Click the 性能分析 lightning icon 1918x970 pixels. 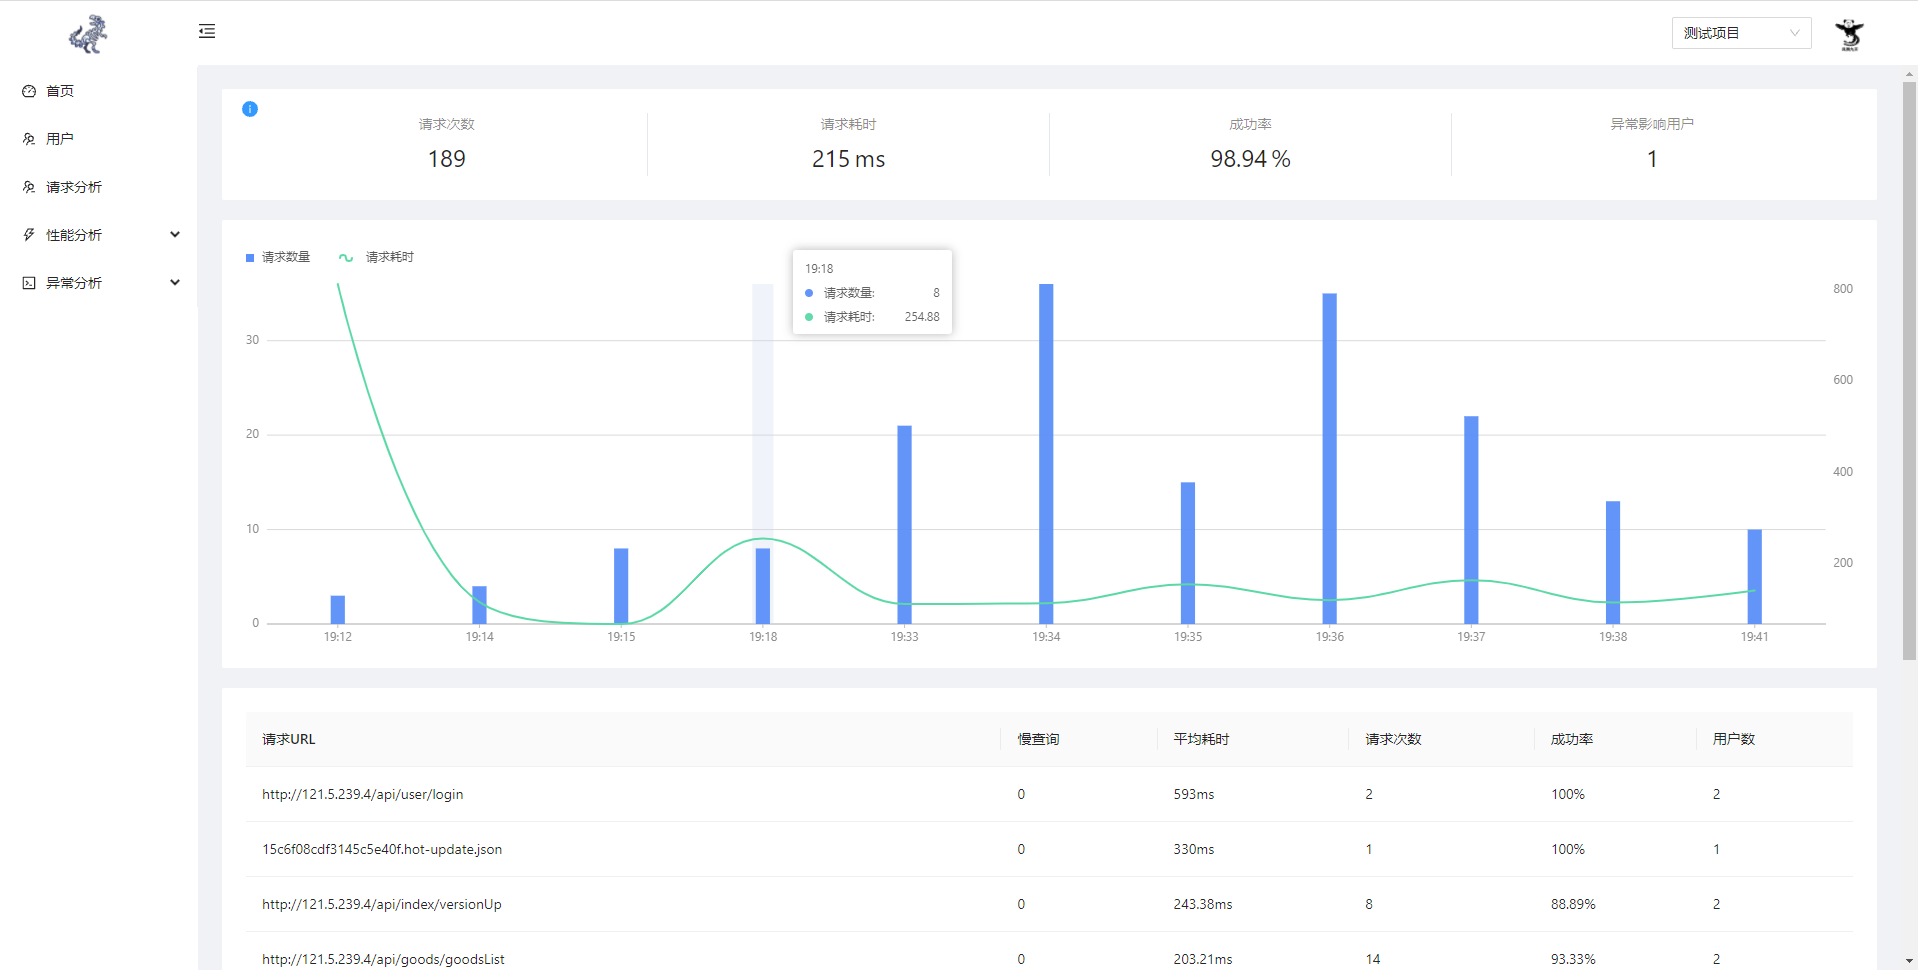click(x=29, y=235)
